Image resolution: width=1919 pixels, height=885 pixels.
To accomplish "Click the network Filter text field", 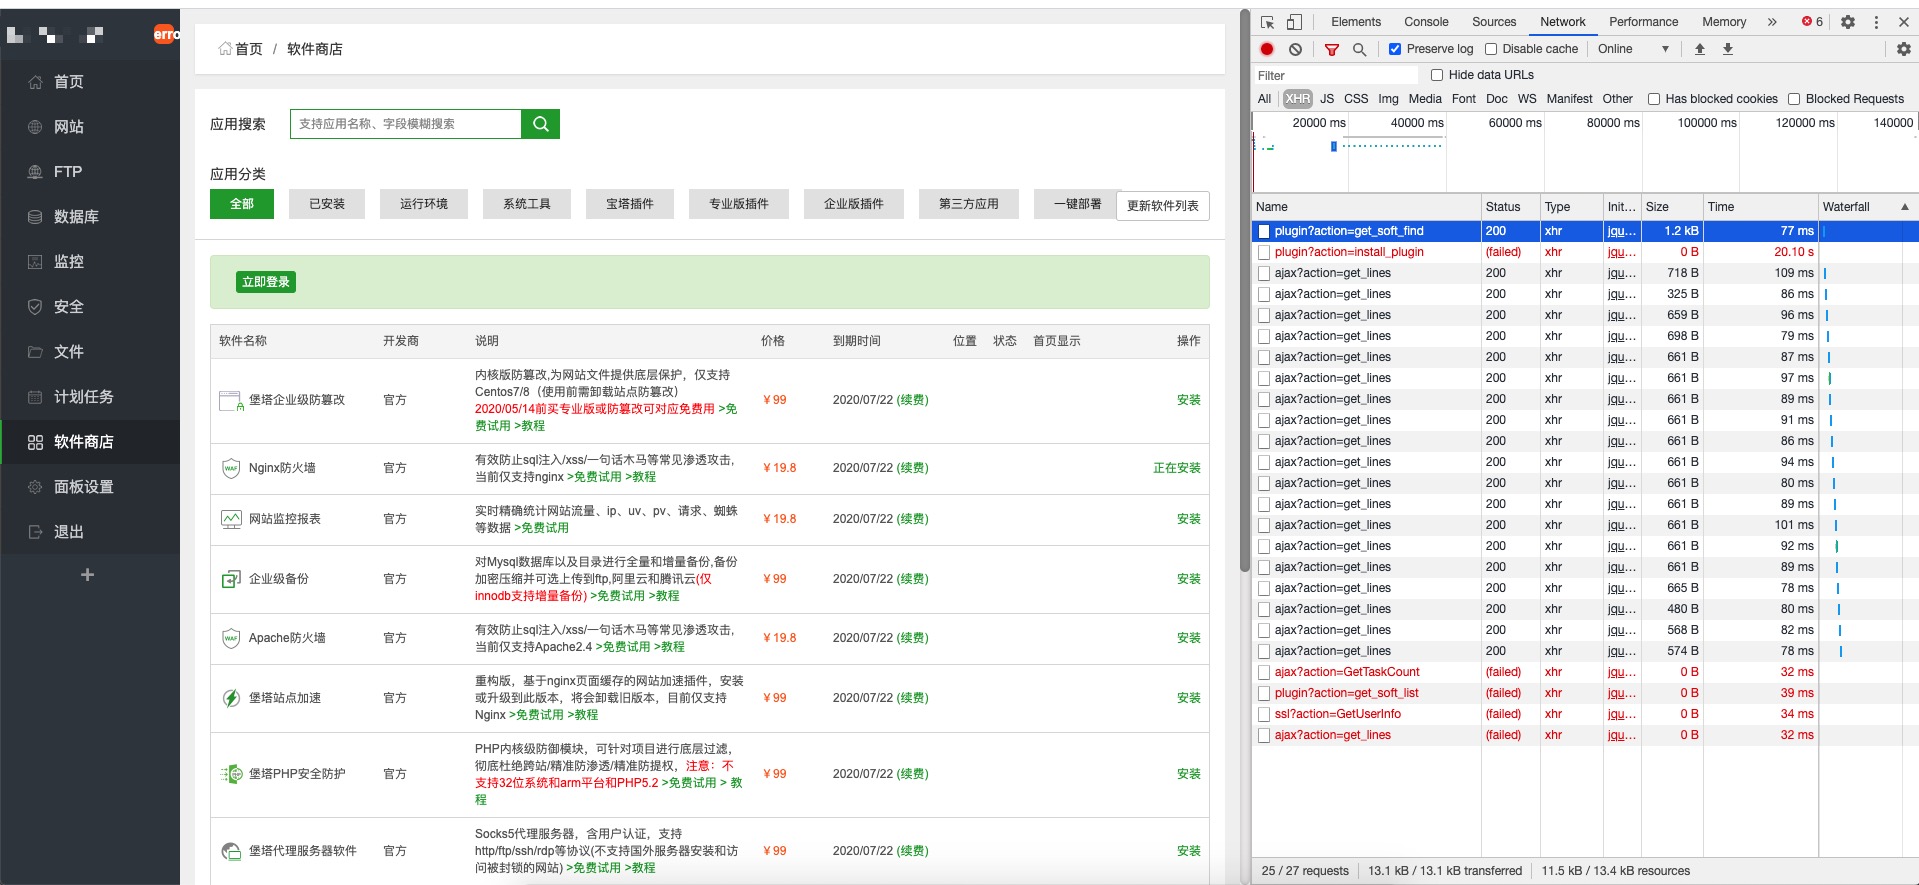I will (x=1336, y=76).
